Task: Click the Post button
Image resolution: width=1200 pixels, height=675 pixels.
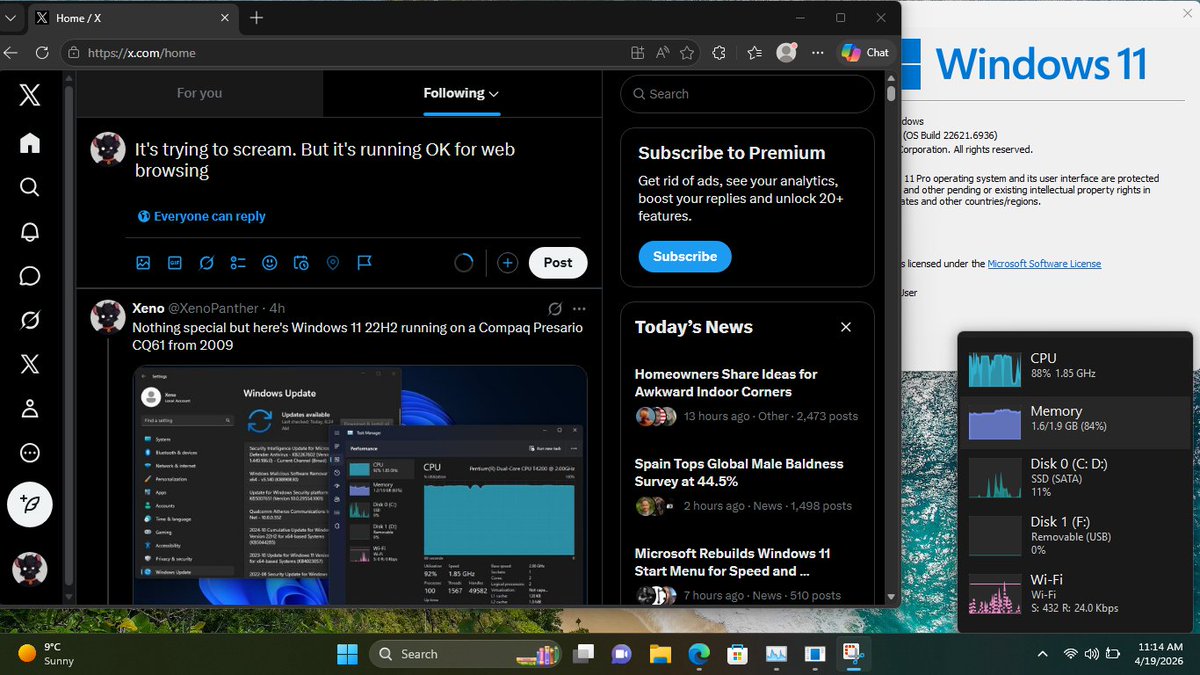Action: pyautogui.click(x=558, y=263)
